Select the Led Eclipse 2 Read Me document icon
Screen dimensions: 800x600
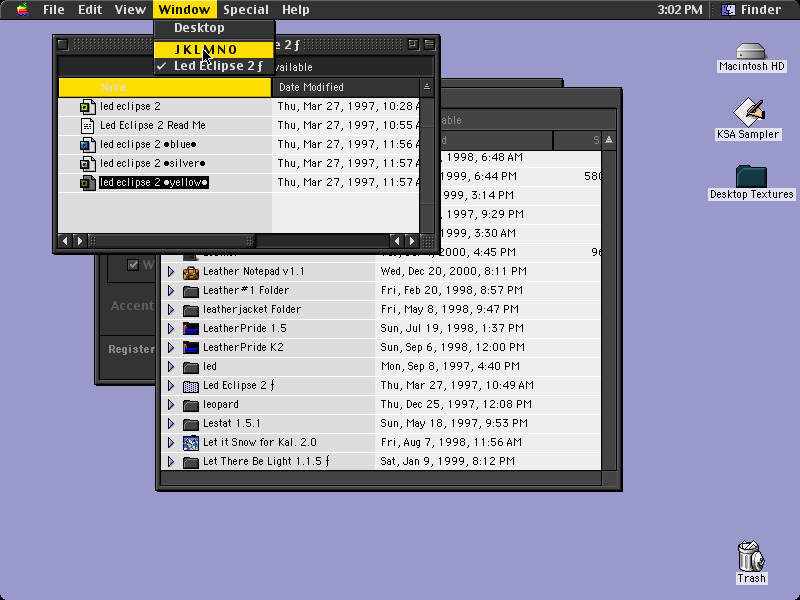87,126
